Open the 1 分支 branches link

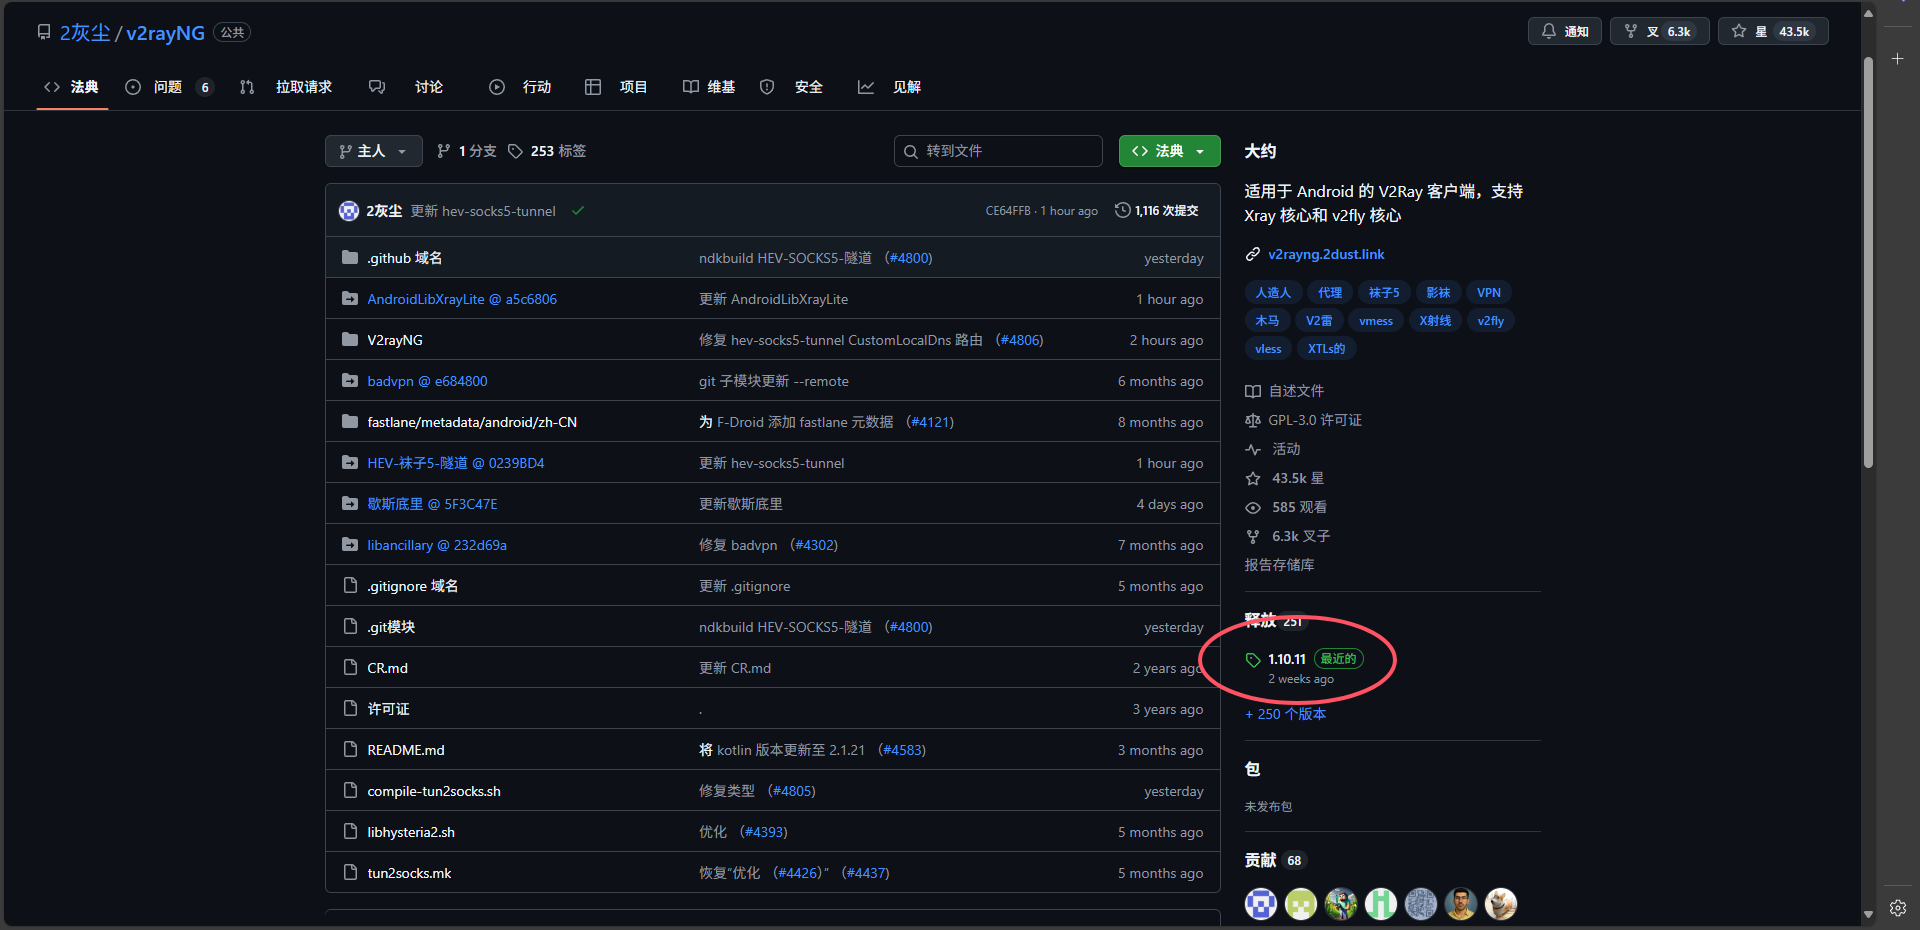(467, 151)
